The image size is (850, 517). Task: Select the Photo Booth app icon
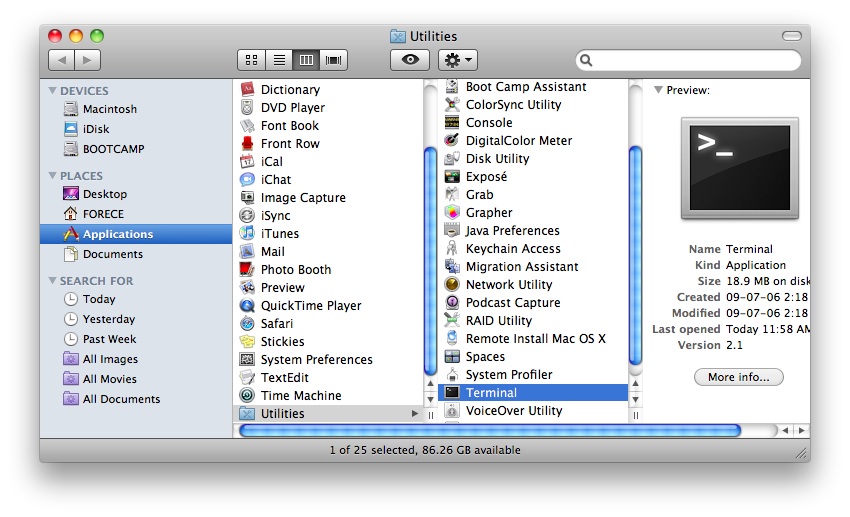[247, 269]
